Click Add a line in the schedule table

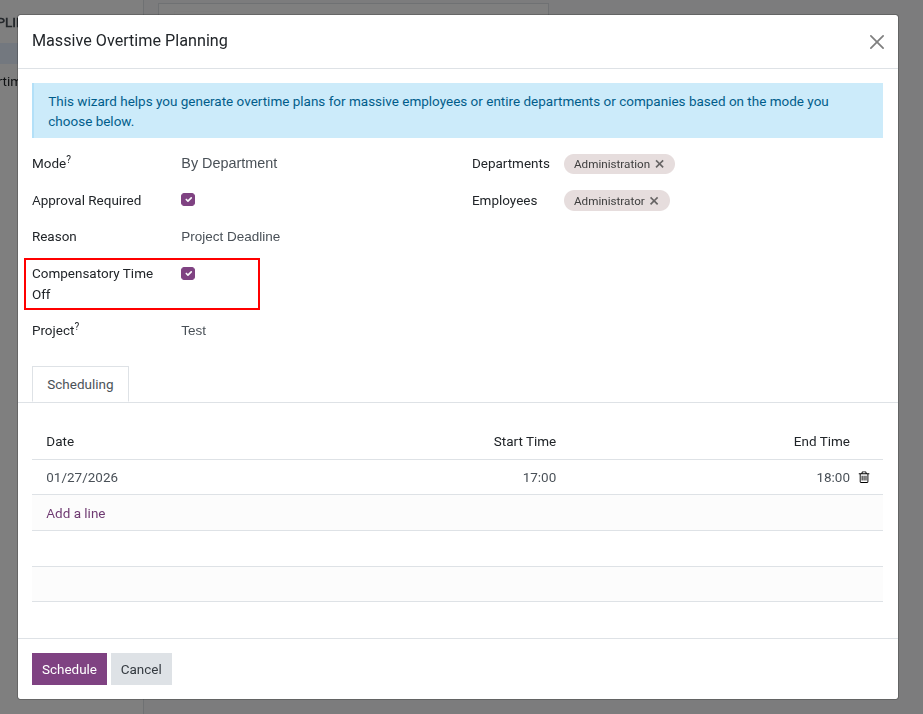point(75,513)
